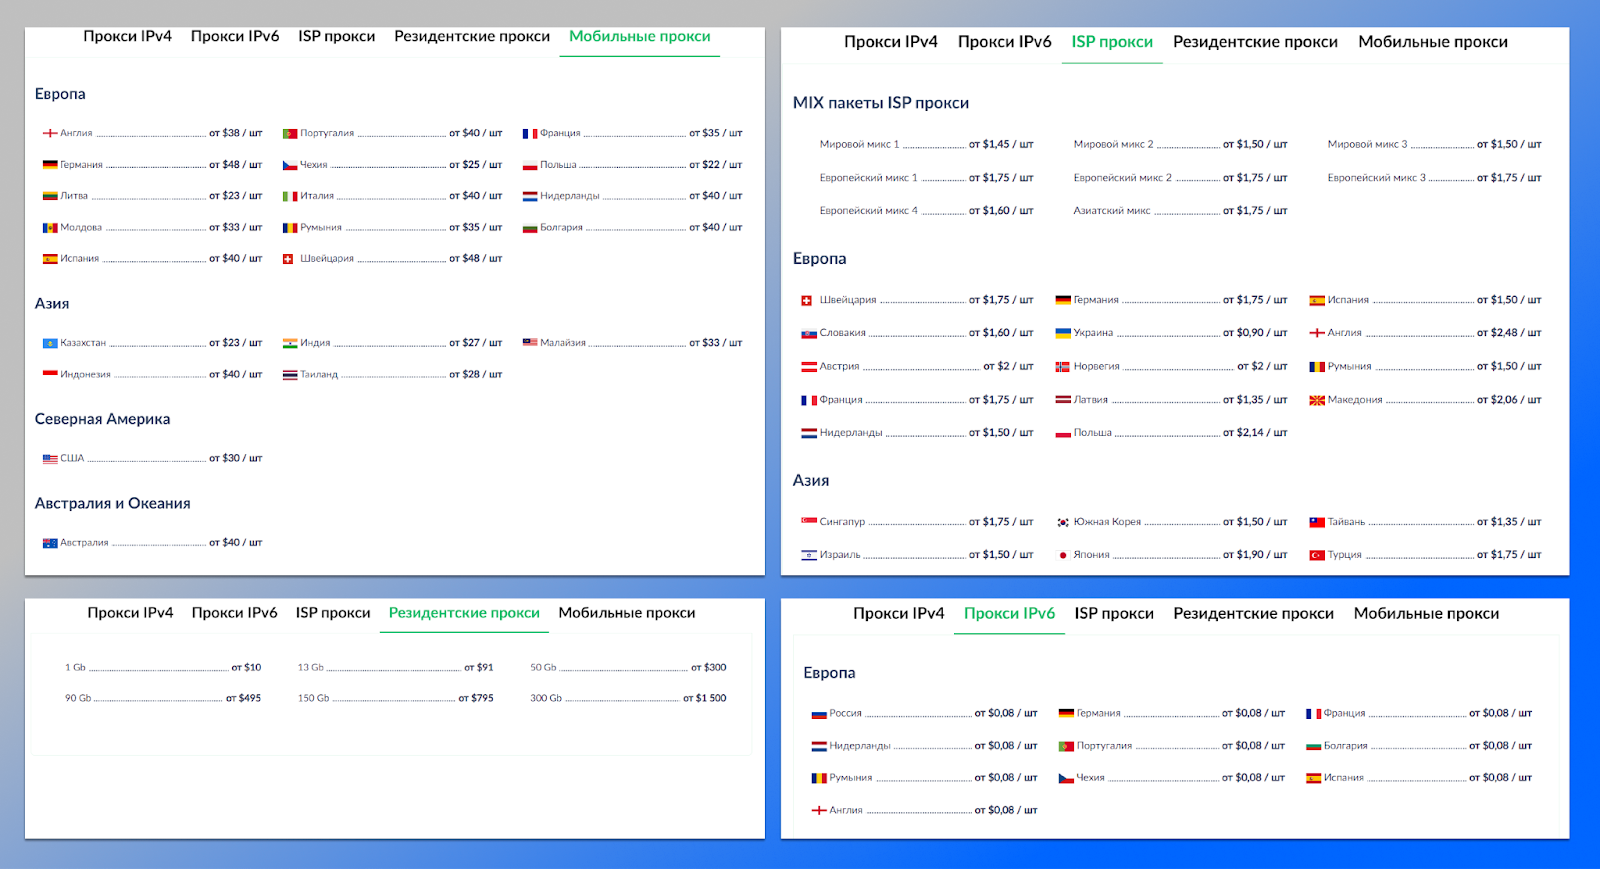Click Poland flag in the от $22 row
Image resolution: width=1600 pixels, height=869 pixels.
pos(530,165)
